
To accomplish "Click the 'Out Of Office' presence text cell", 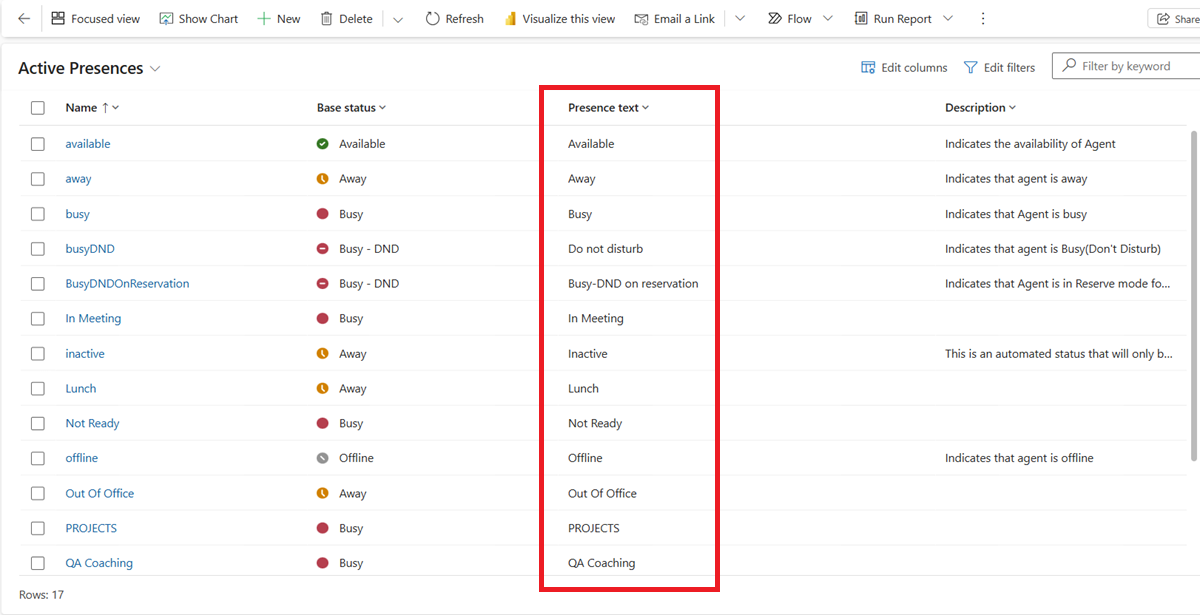I will click(602, 493).
